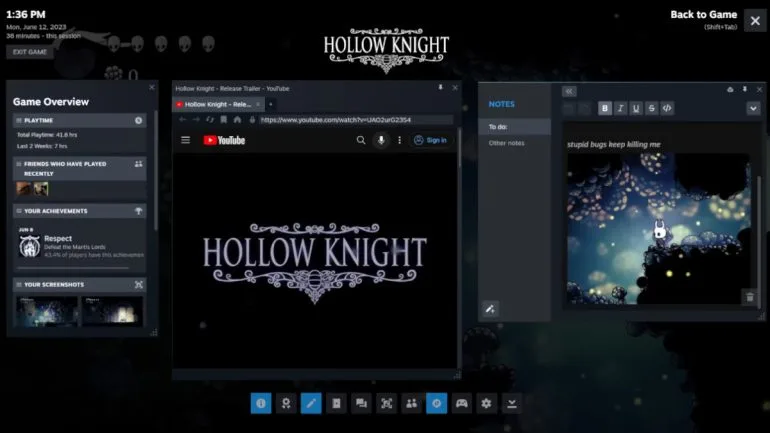Open first screenshot thumbnail in Game Overview
Screen dimensions: 770x433
47,311
